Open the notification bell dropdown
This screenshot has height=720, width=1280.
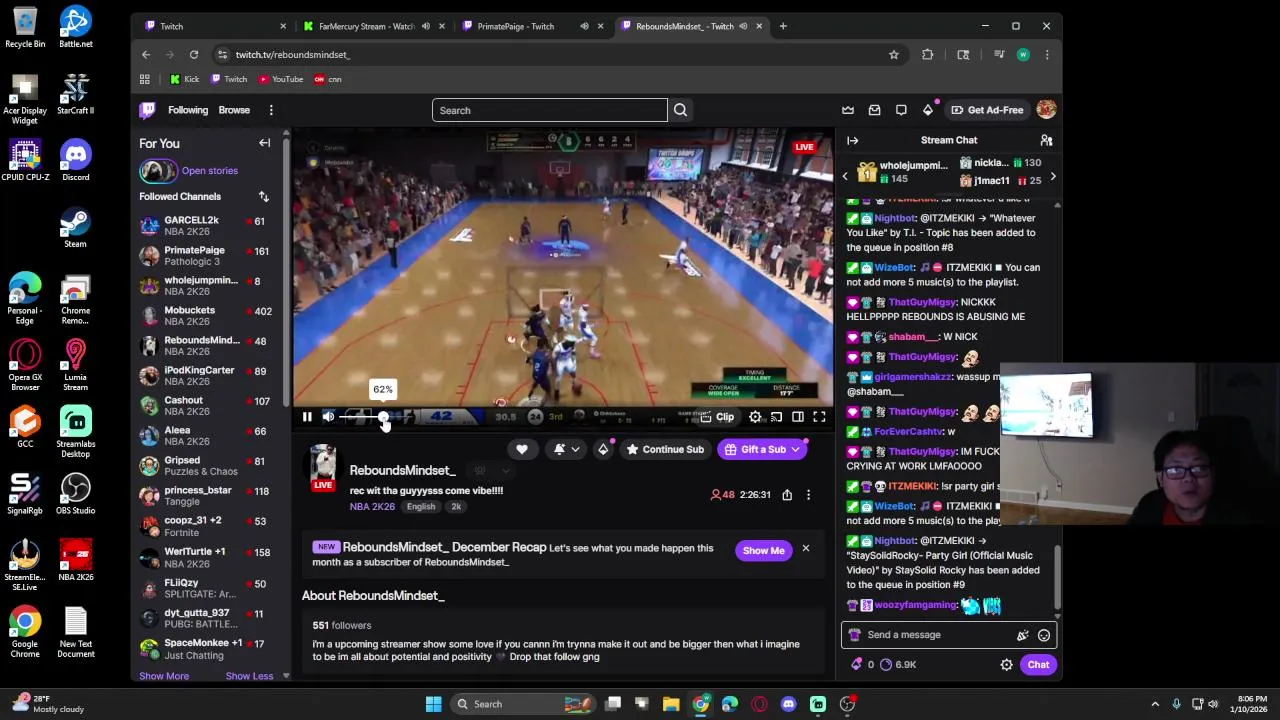pyautogui.click(x=566, y=449)
